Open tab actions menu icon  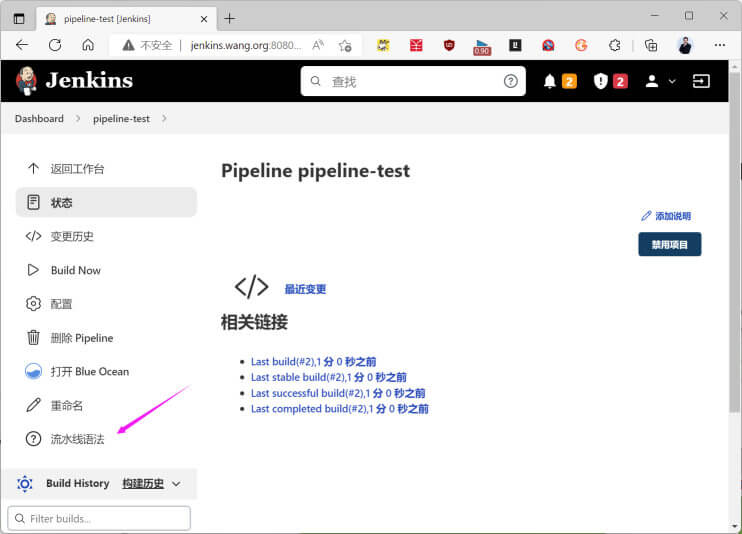[x=19, y=19]
